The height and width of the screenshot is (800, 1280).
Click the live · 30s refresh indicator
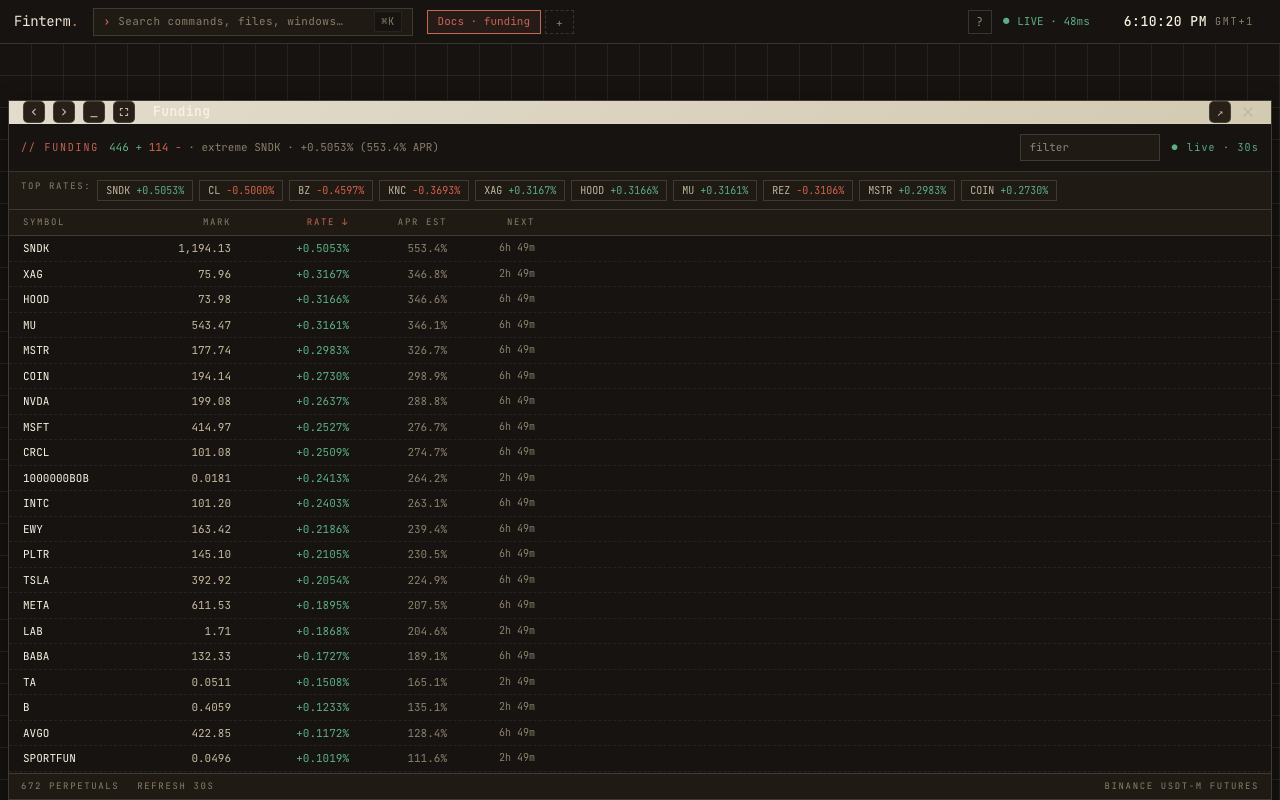(1215, 148)
